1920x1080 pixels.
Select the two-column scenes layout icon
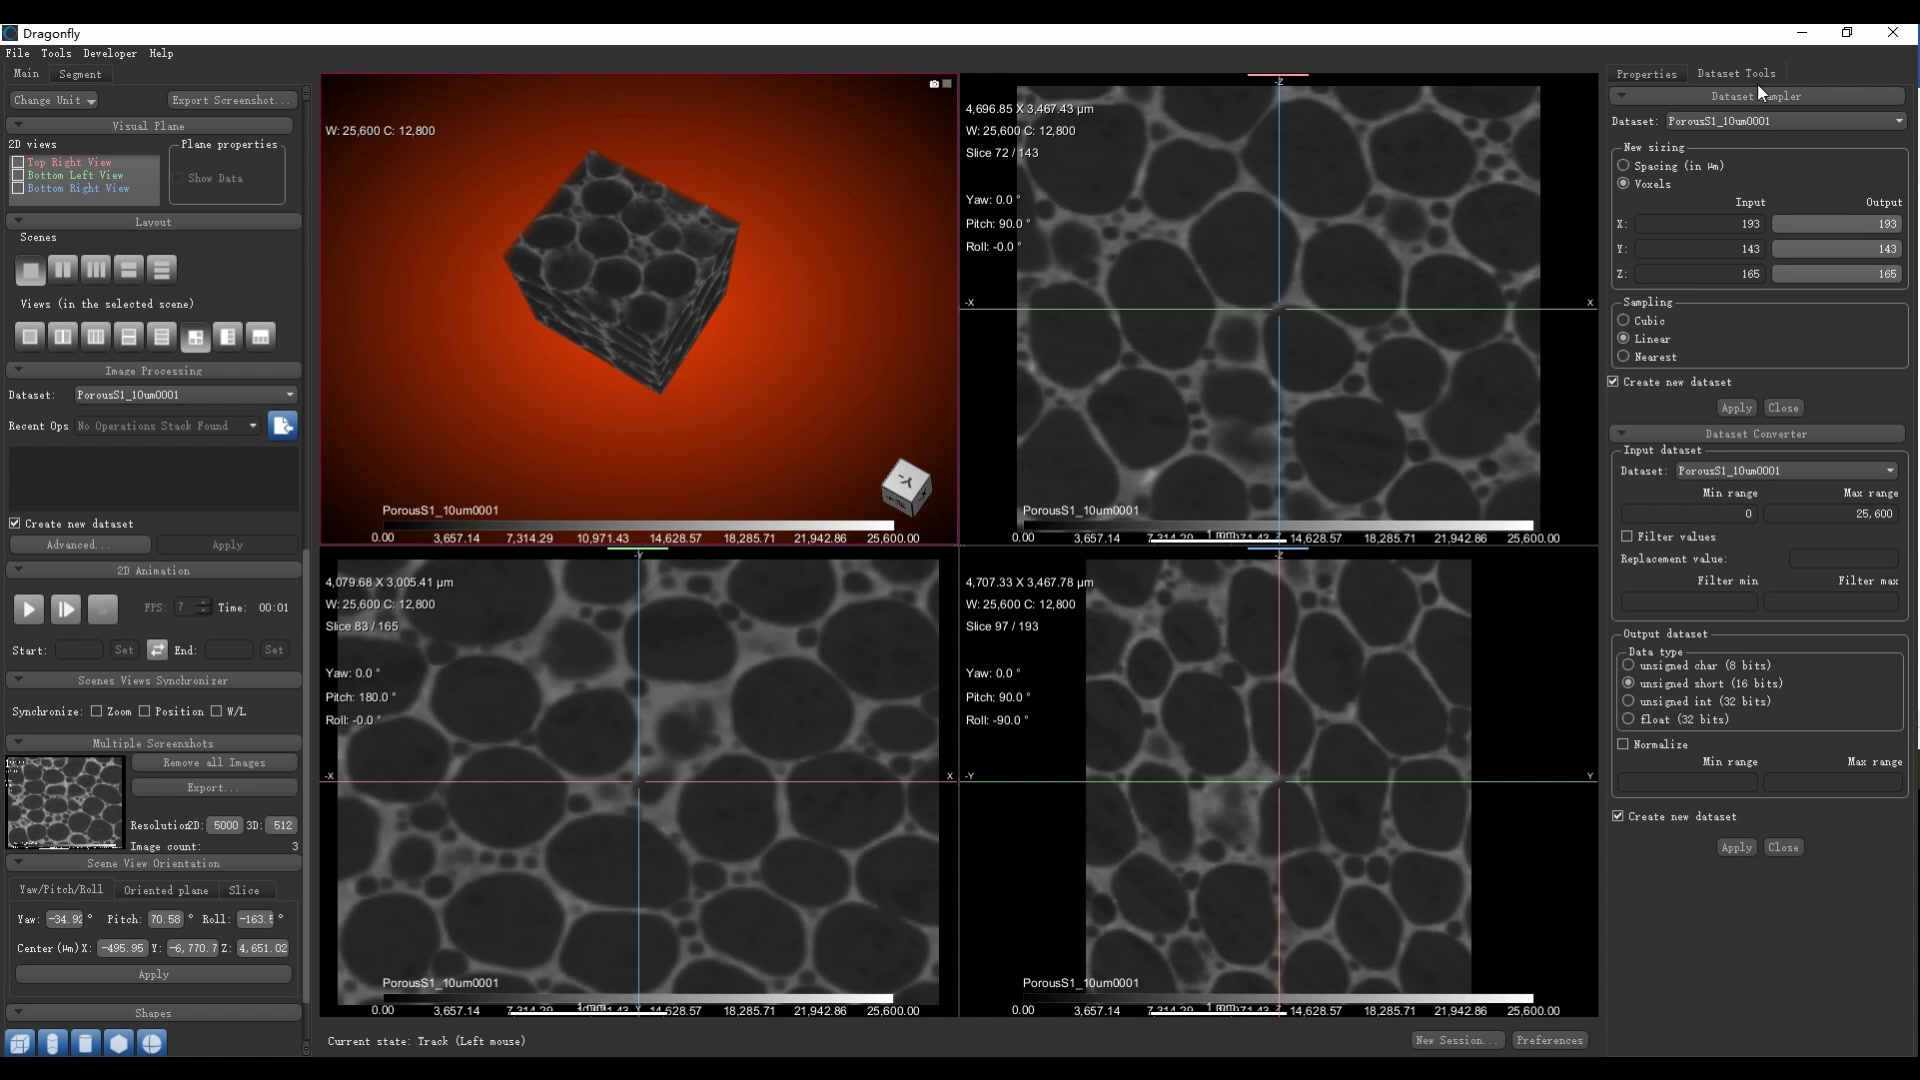tap(62, 270)
